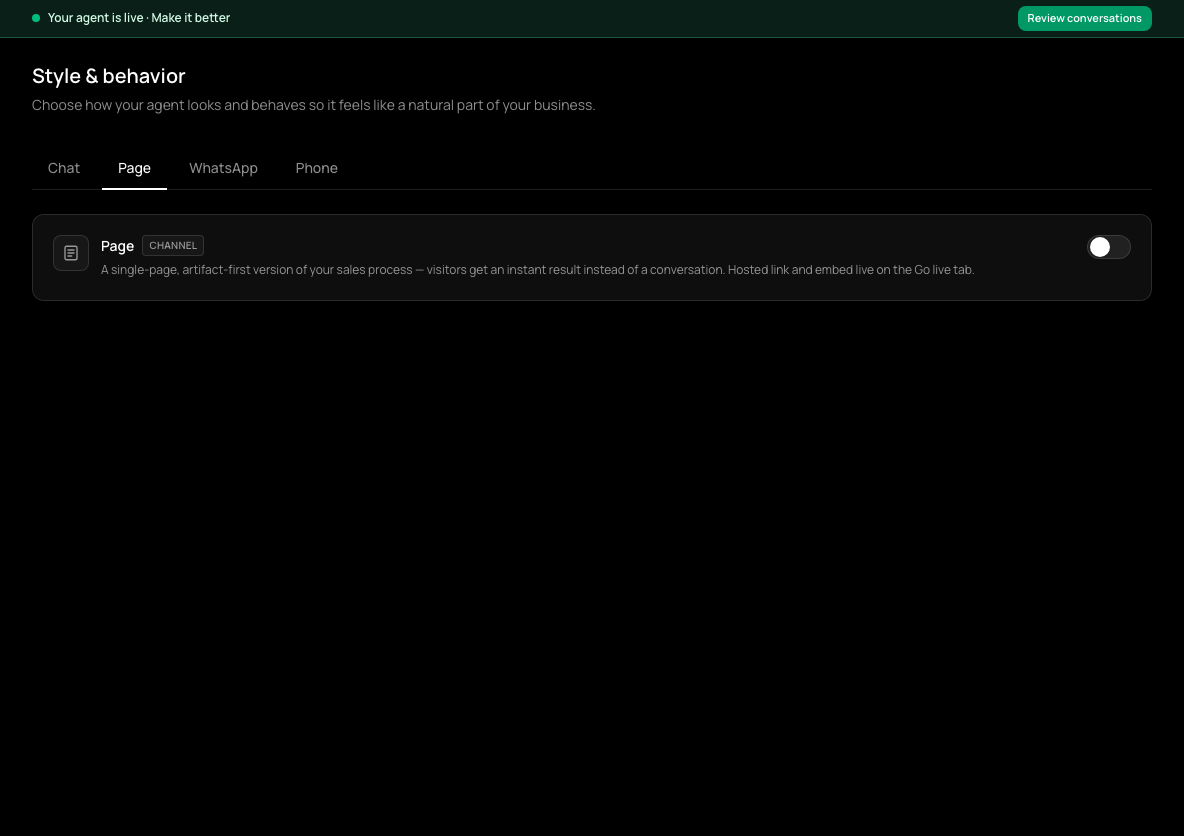
Task: Click the Review conversations button
Action: pos(1084,18)
